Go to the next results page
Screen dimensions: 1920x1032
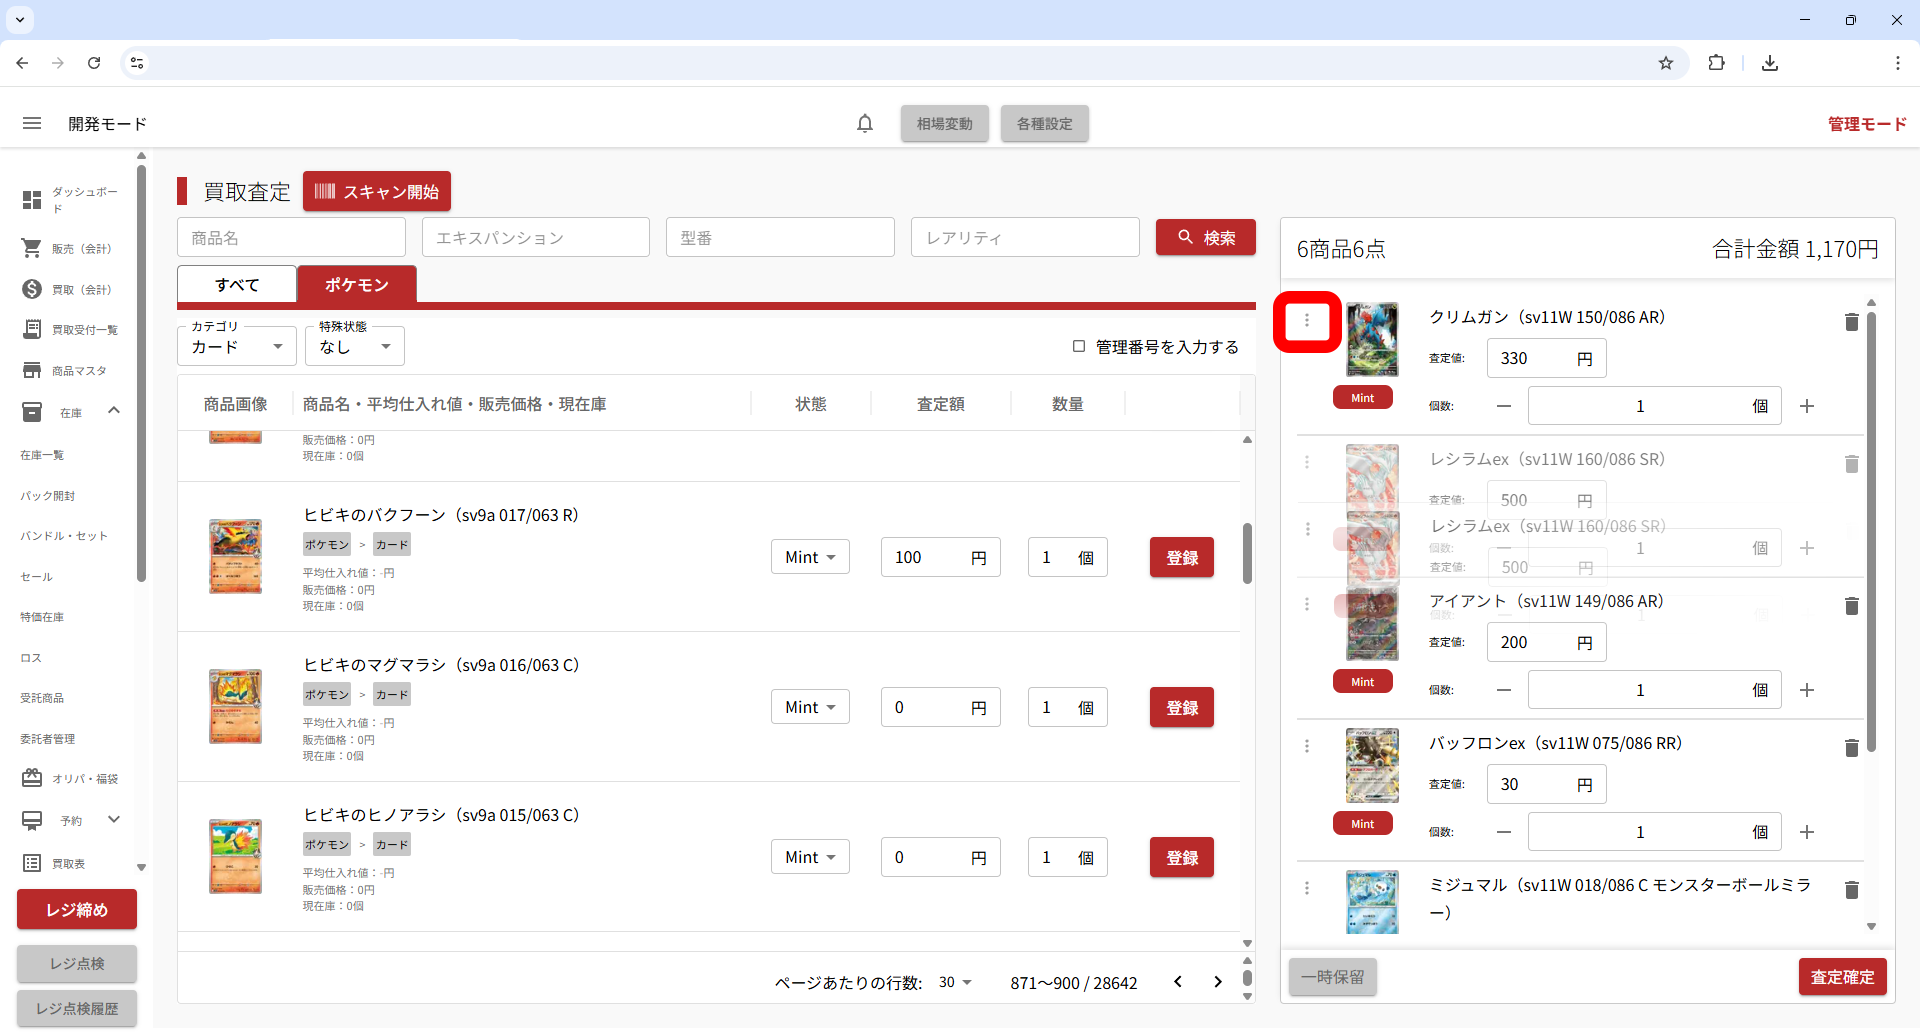(1217, 982)
